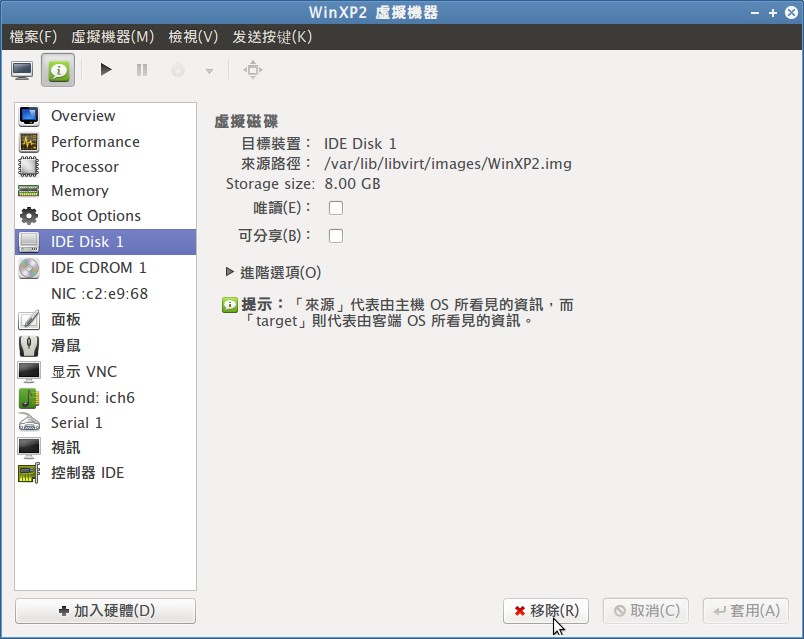Screen dimensions: 804x639
Task: Click the source path /var/lib/libvirt/images/WinXP2.img
Action: (448, 164)
